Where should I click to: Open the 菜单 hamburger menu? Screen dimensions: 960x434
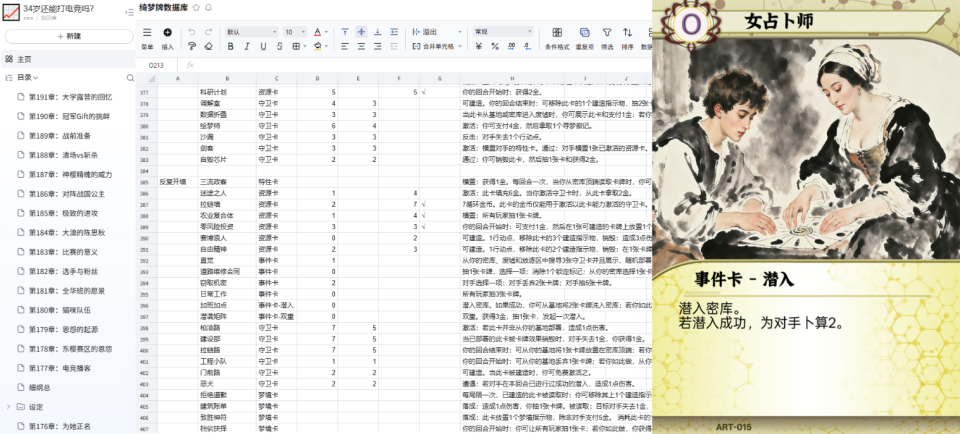point(147,32)
